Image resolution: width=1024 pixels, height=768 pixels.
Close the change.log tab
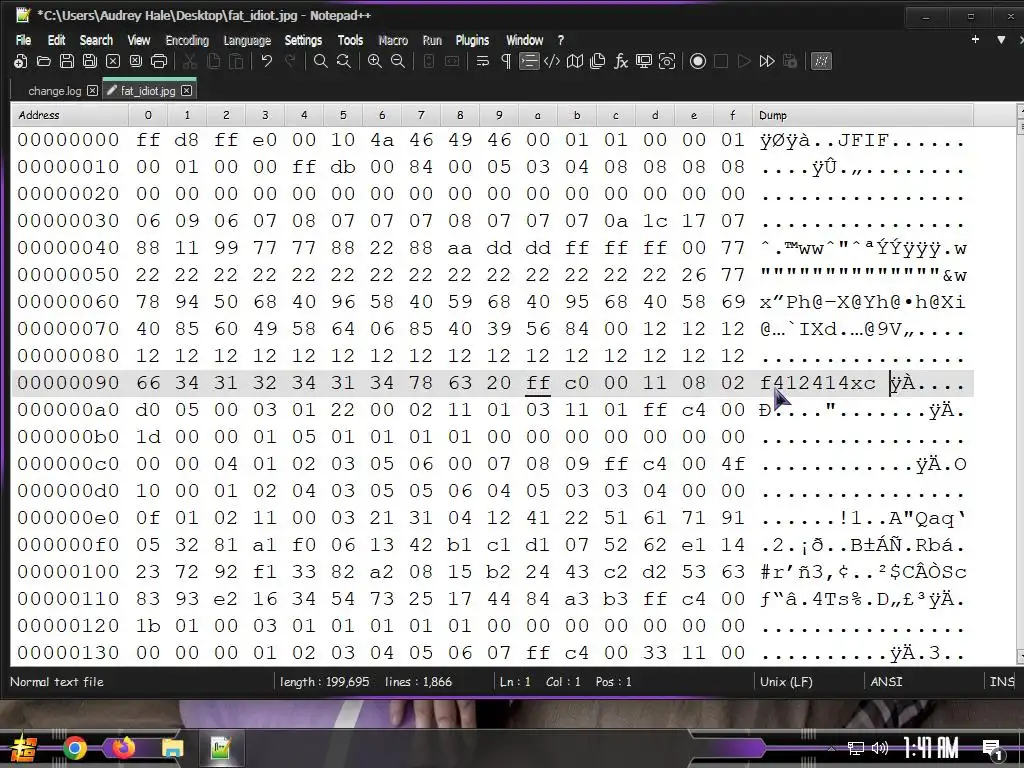tap(93, 91)
